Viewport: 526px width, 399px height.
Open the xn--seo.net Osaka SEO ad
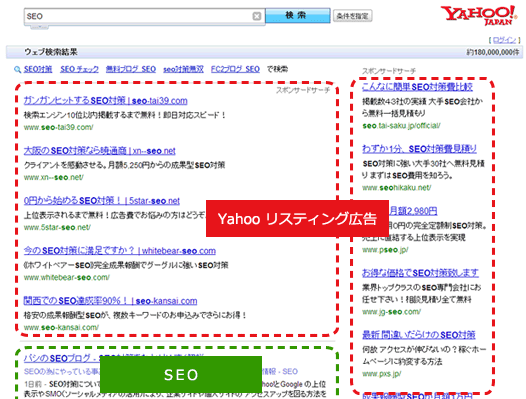coord(100,151)
